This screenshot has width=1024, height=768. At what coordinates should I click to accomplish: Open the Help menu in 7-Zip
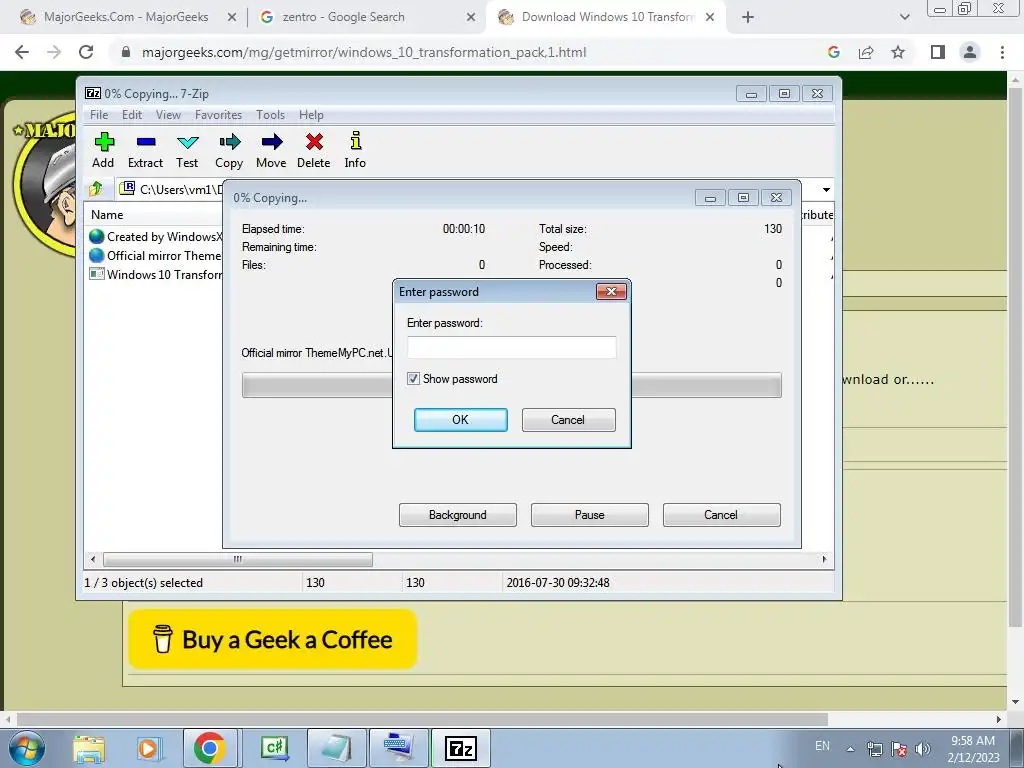(312, 115)
